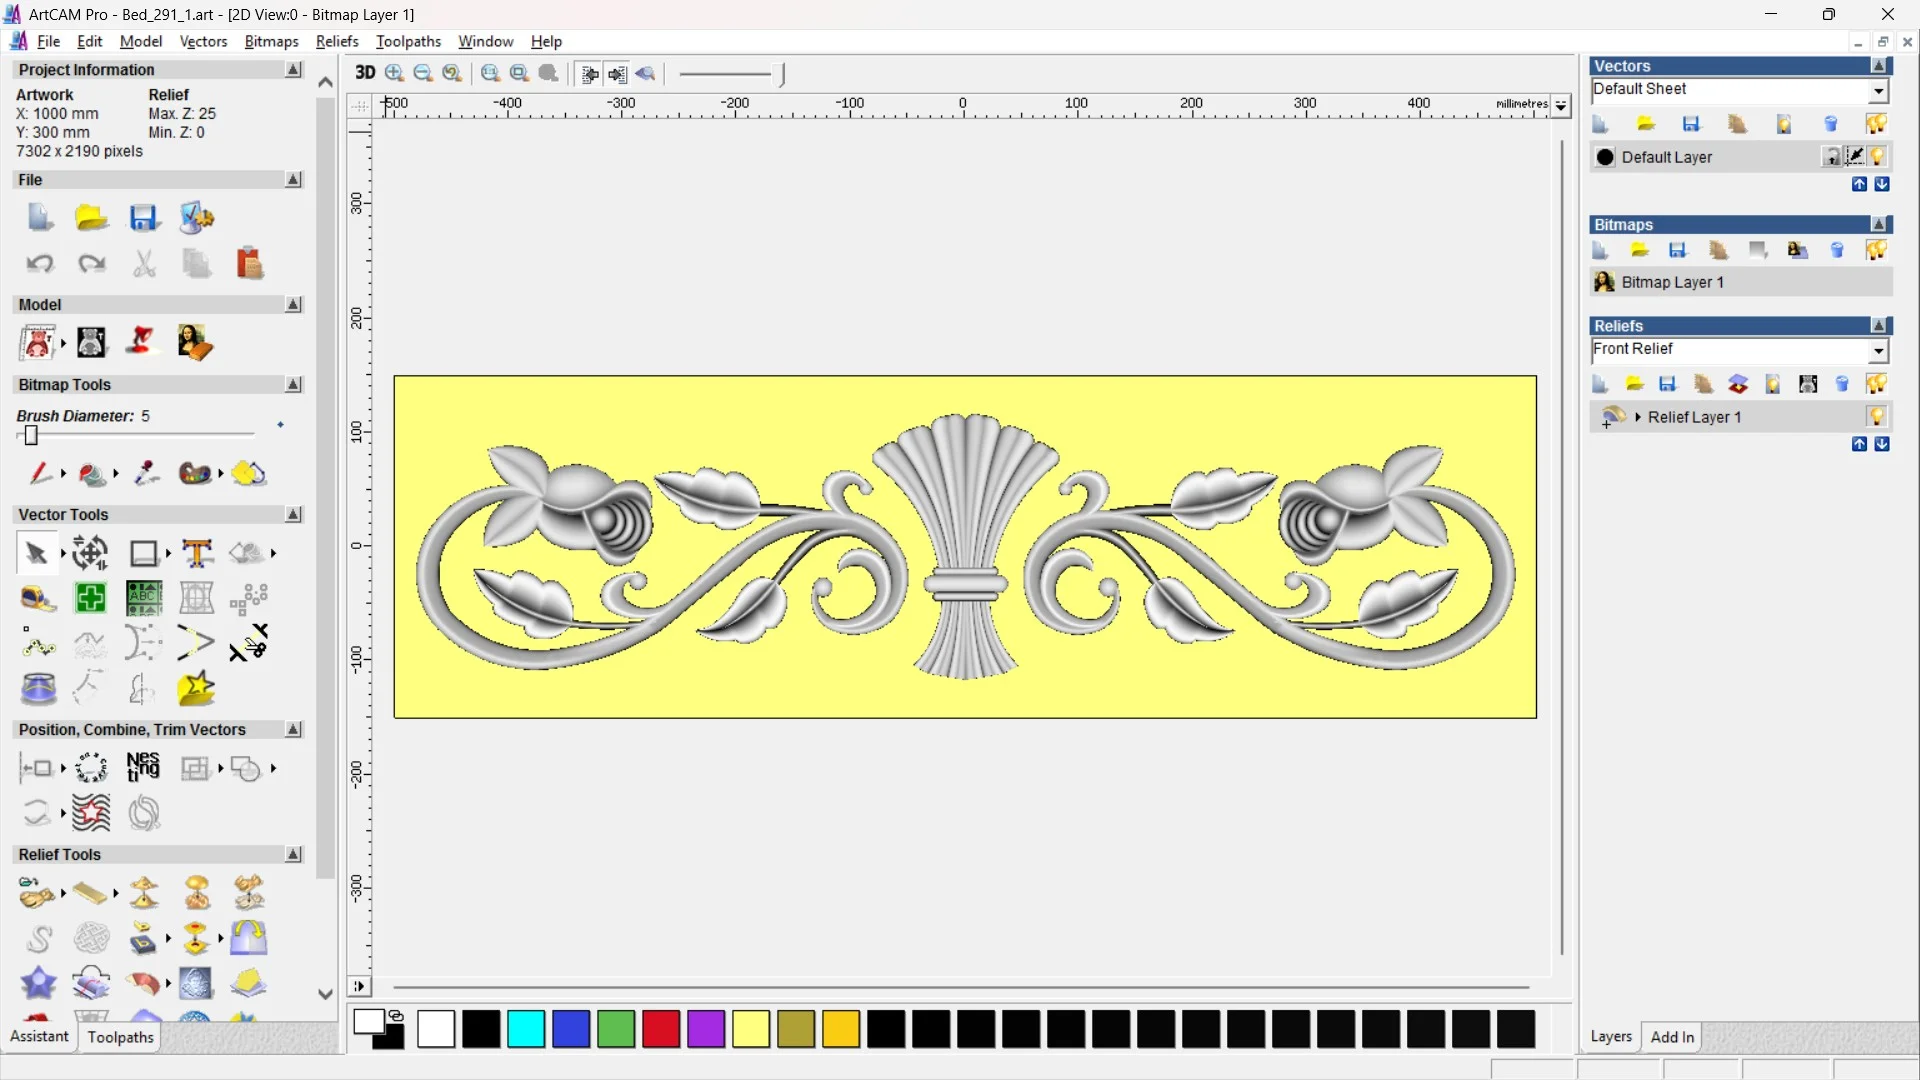Viewport: 1920px width, 1080px height.
Task: Select the Create Text vector tool
Action: 197,553
